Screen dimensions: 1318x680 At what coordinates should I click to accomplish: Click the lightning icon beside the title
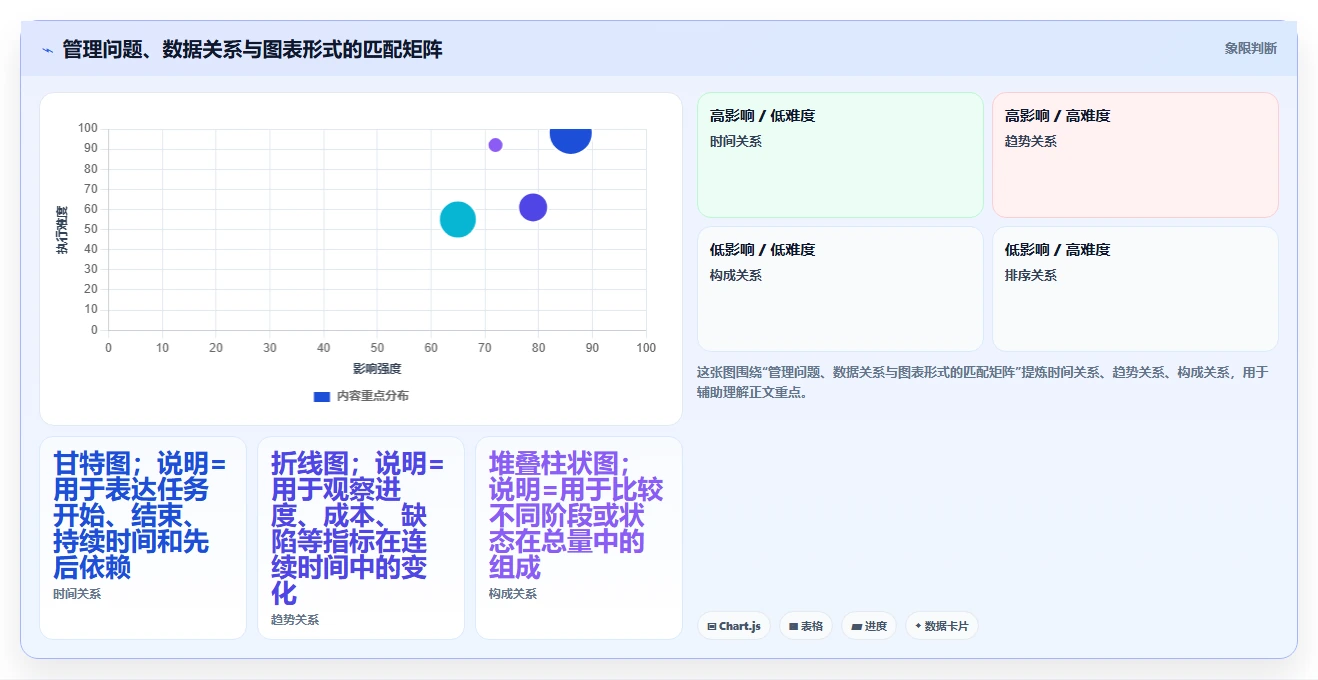47,50
